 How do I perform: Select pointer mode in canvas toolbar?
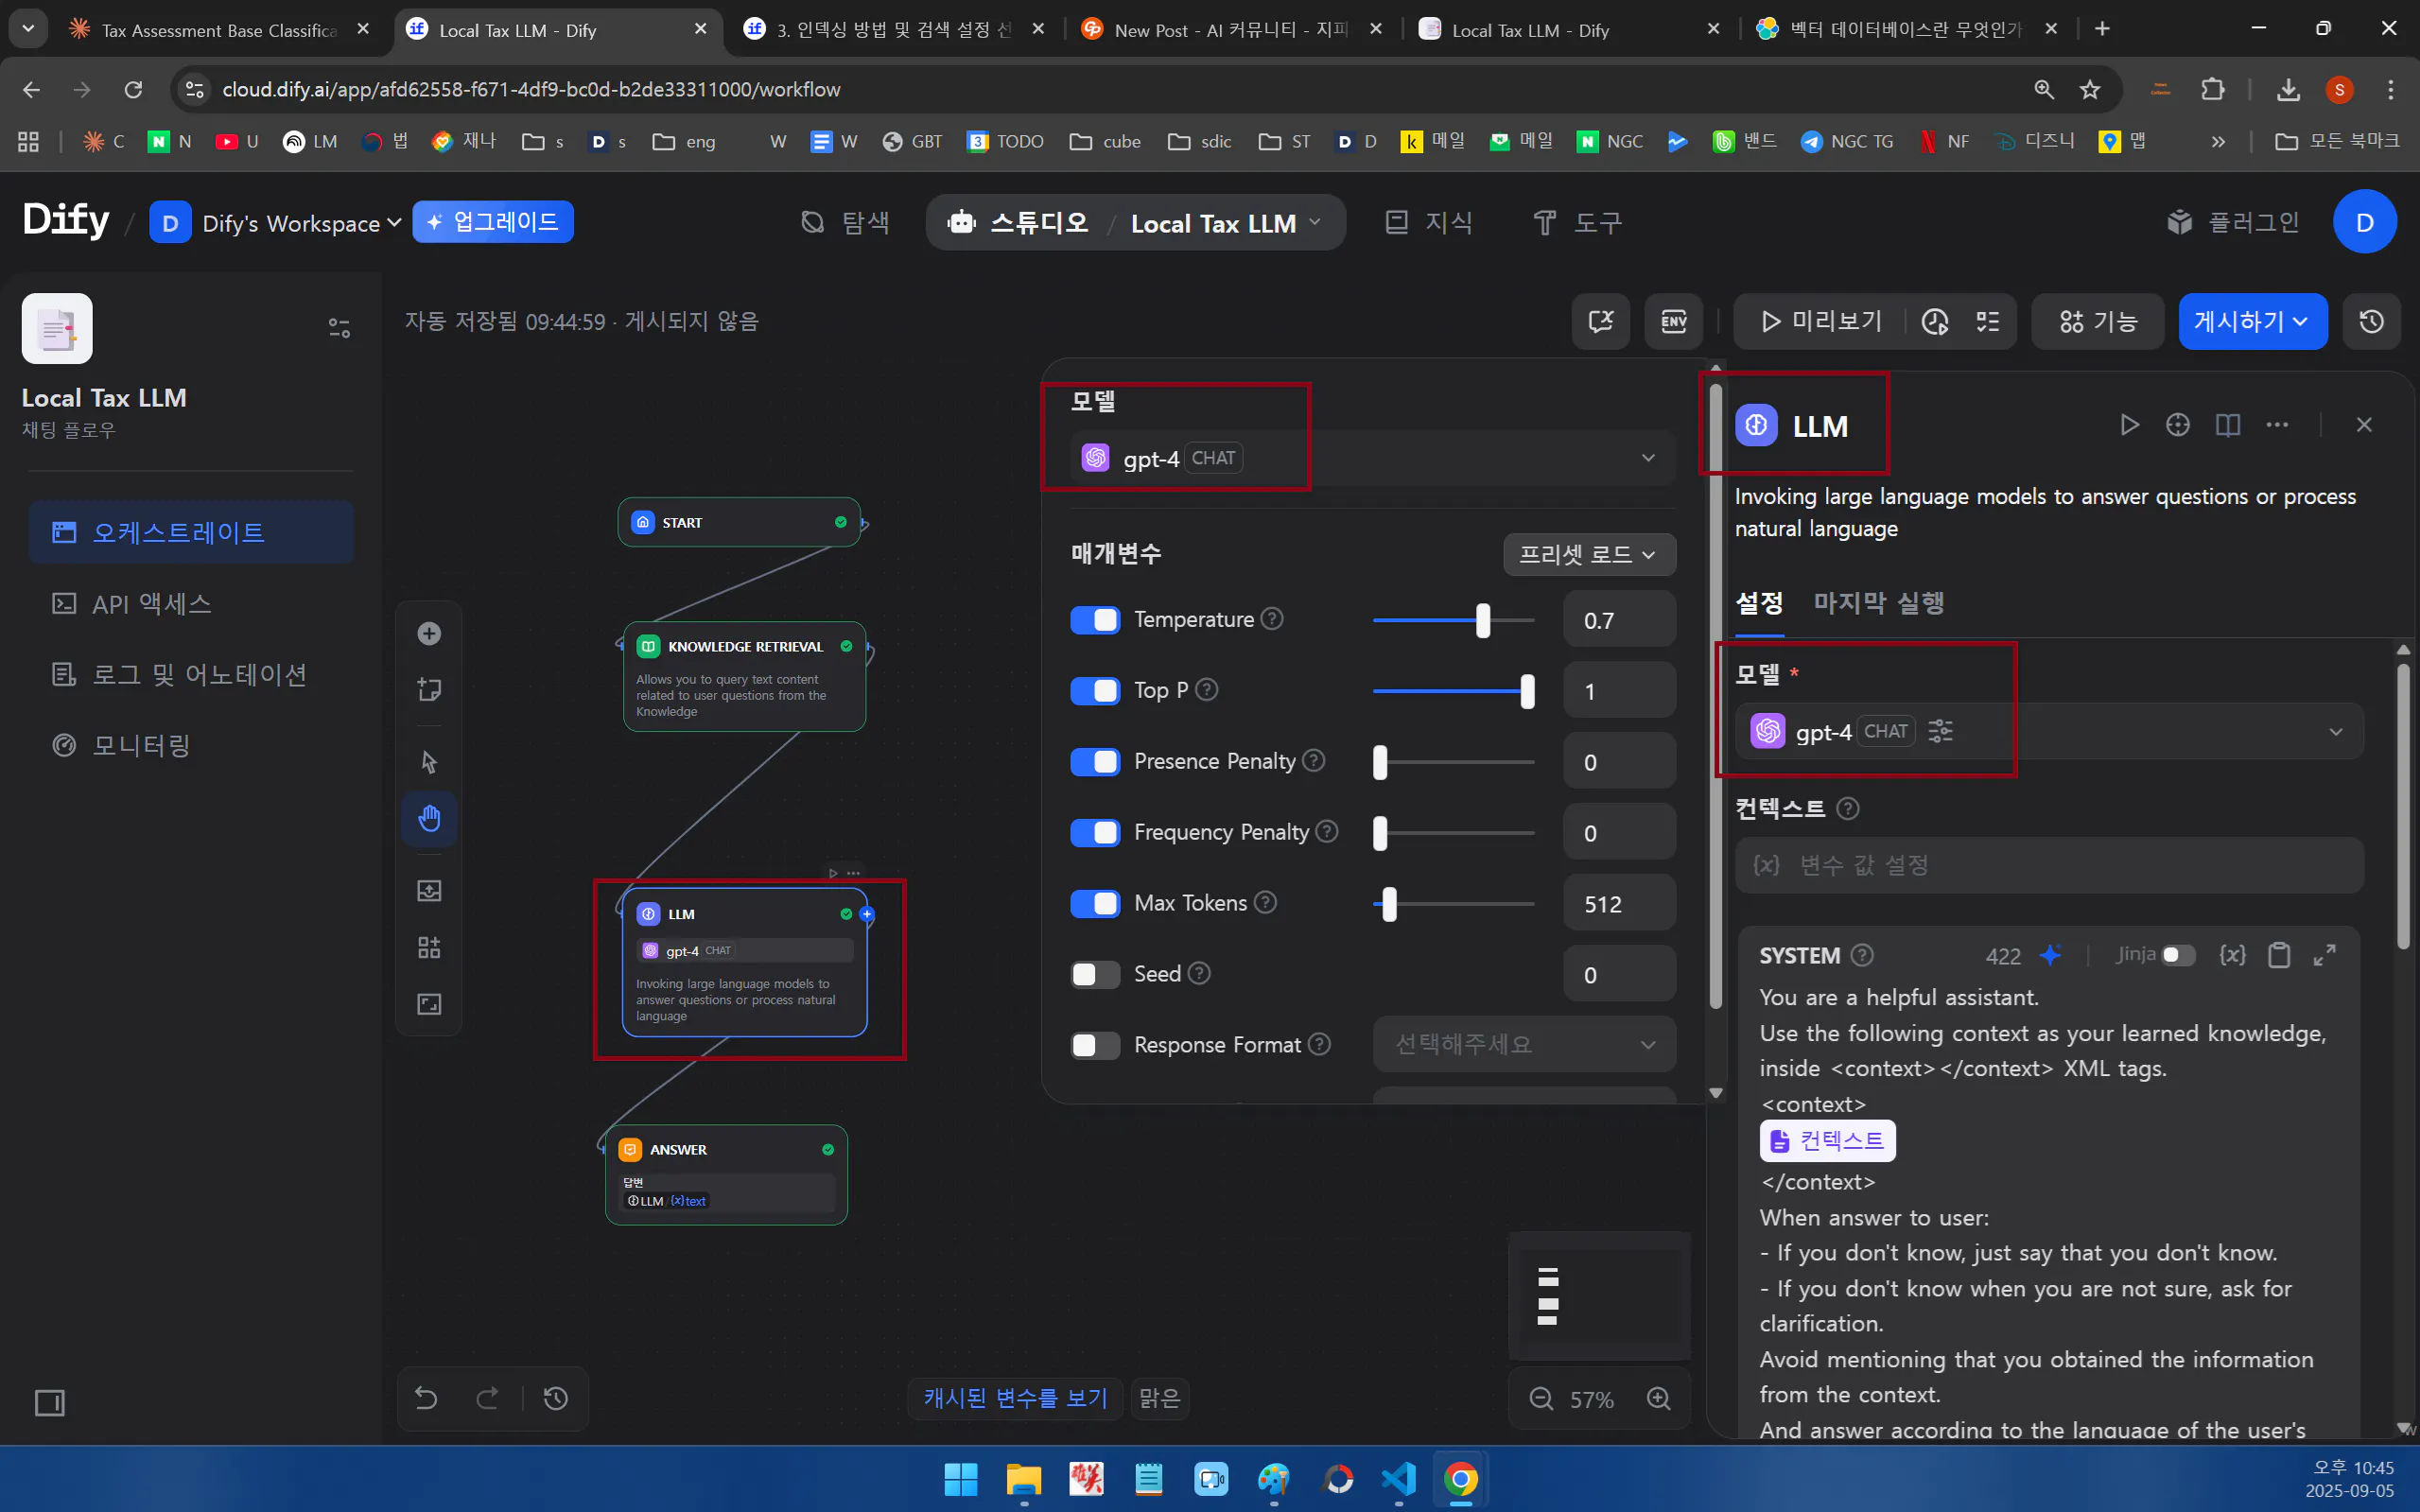[x=429, y=762]
